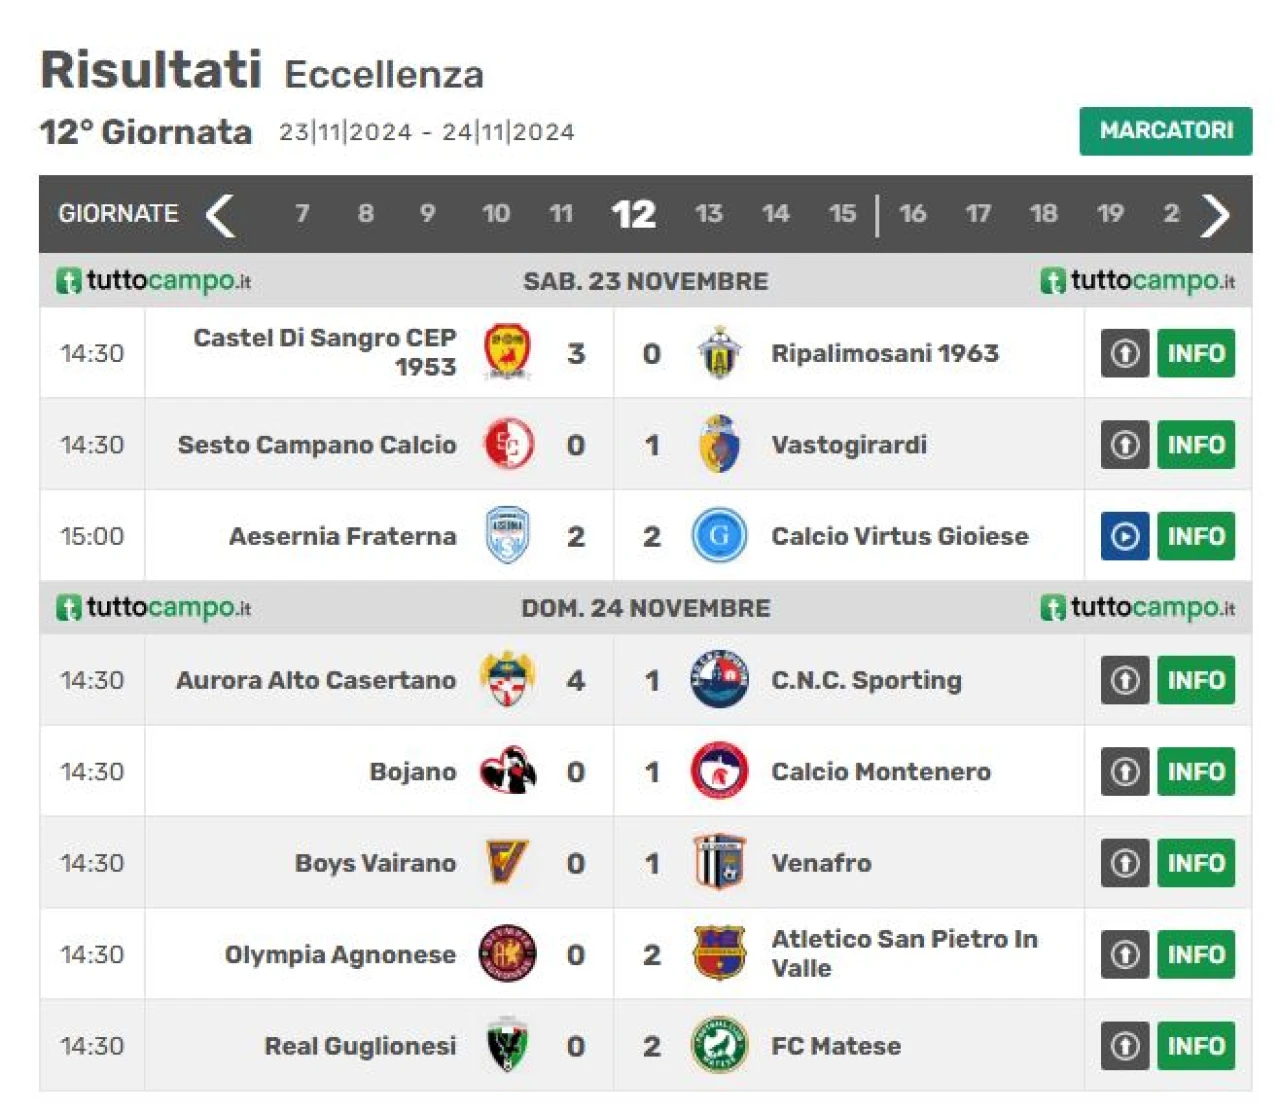Open the MARCATORI button
The height and width of the screenshot is (1113, 1280).
point(1166,131)
